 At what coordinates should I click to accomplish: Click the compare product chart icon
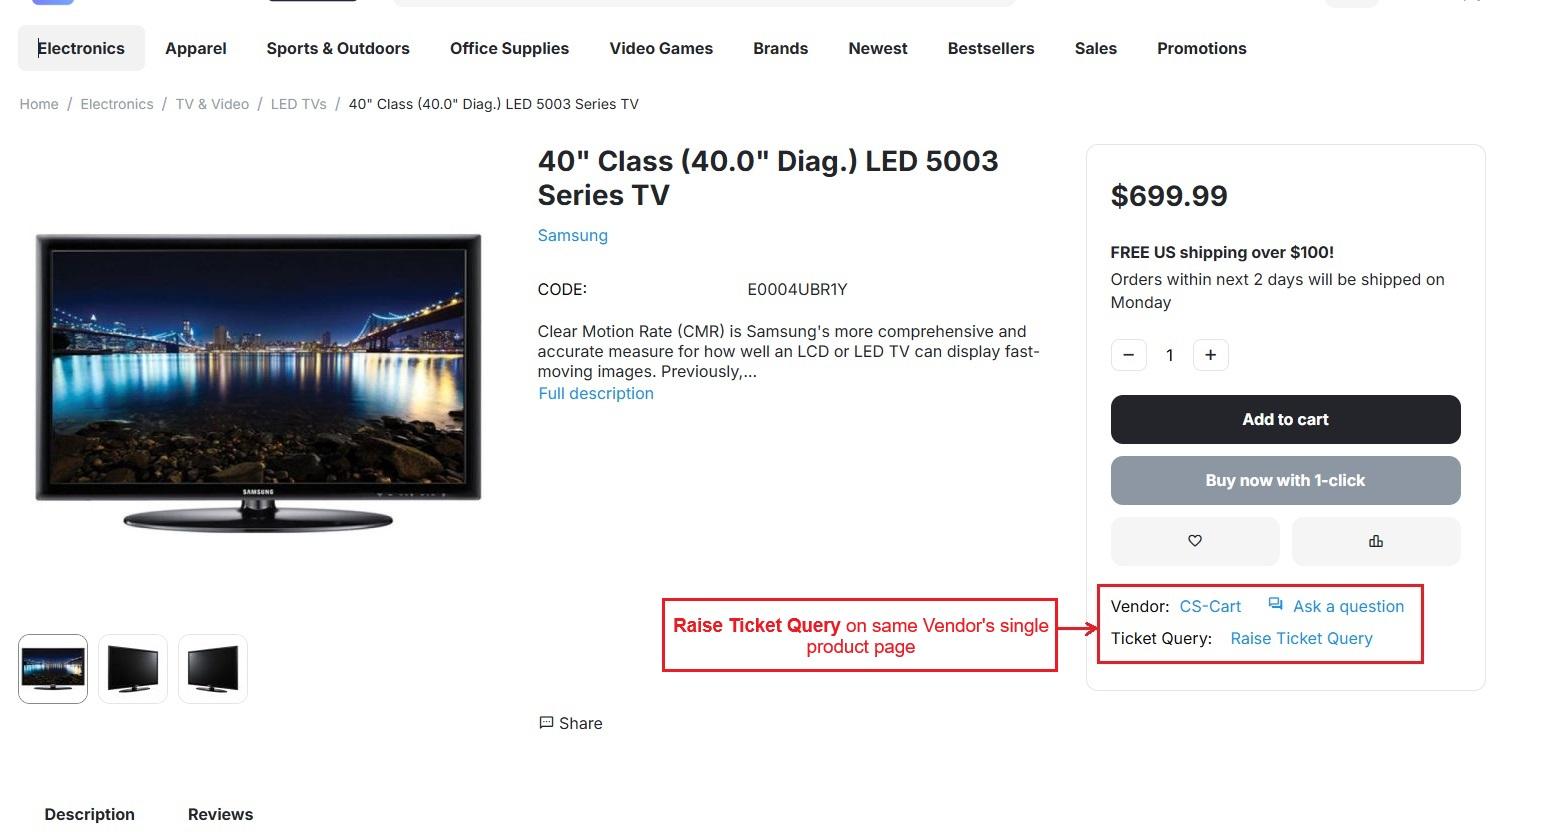click(x=1375, y=541)
